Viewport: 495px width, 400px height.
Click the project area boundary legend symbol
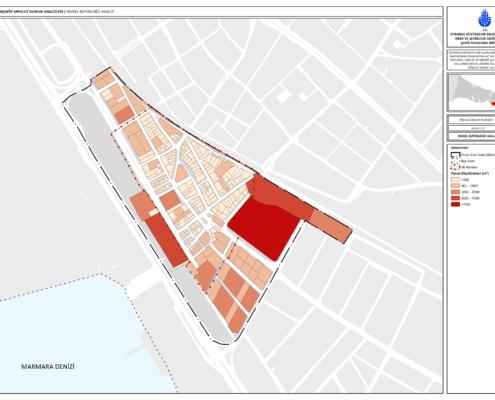[x=455, y=155]
